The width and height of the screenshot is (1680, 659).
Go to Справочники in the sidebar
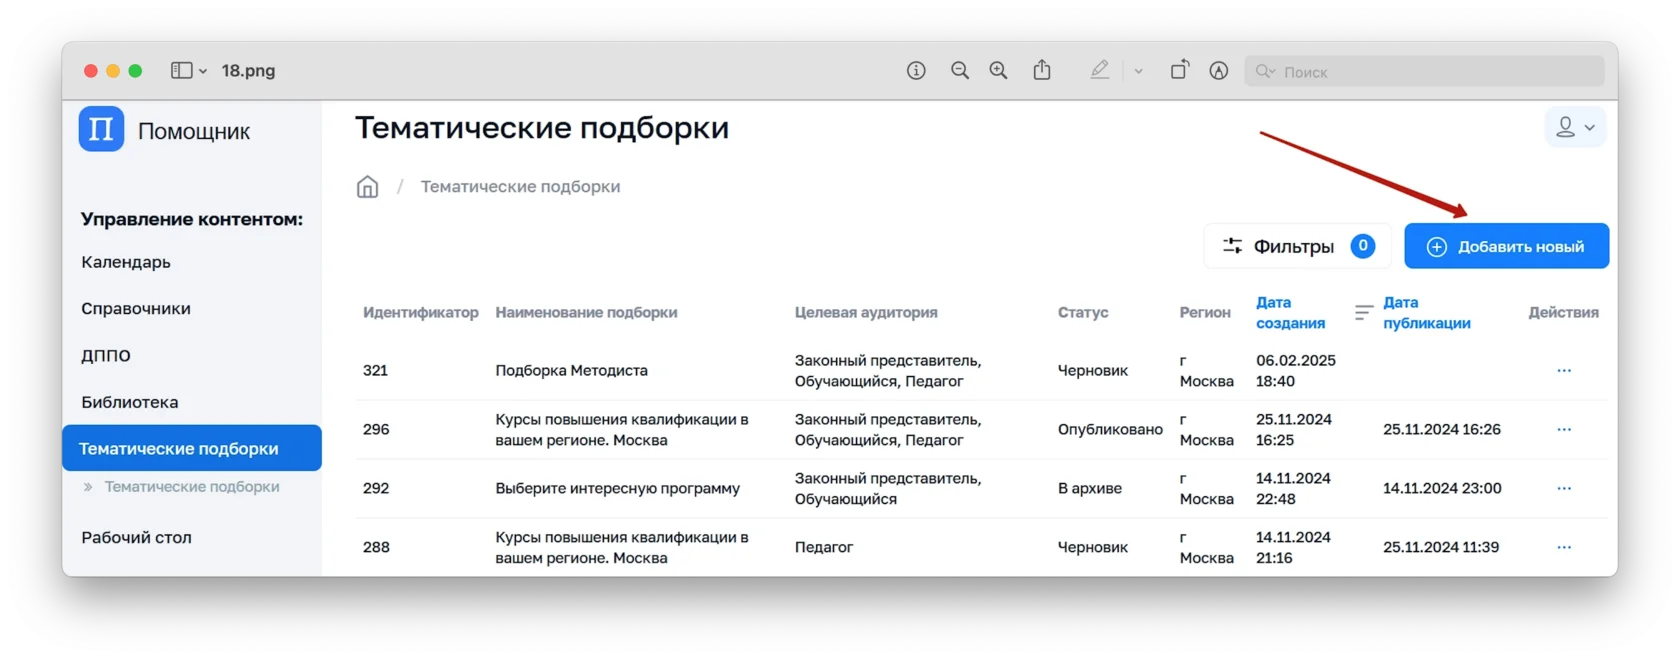(136, 309)
